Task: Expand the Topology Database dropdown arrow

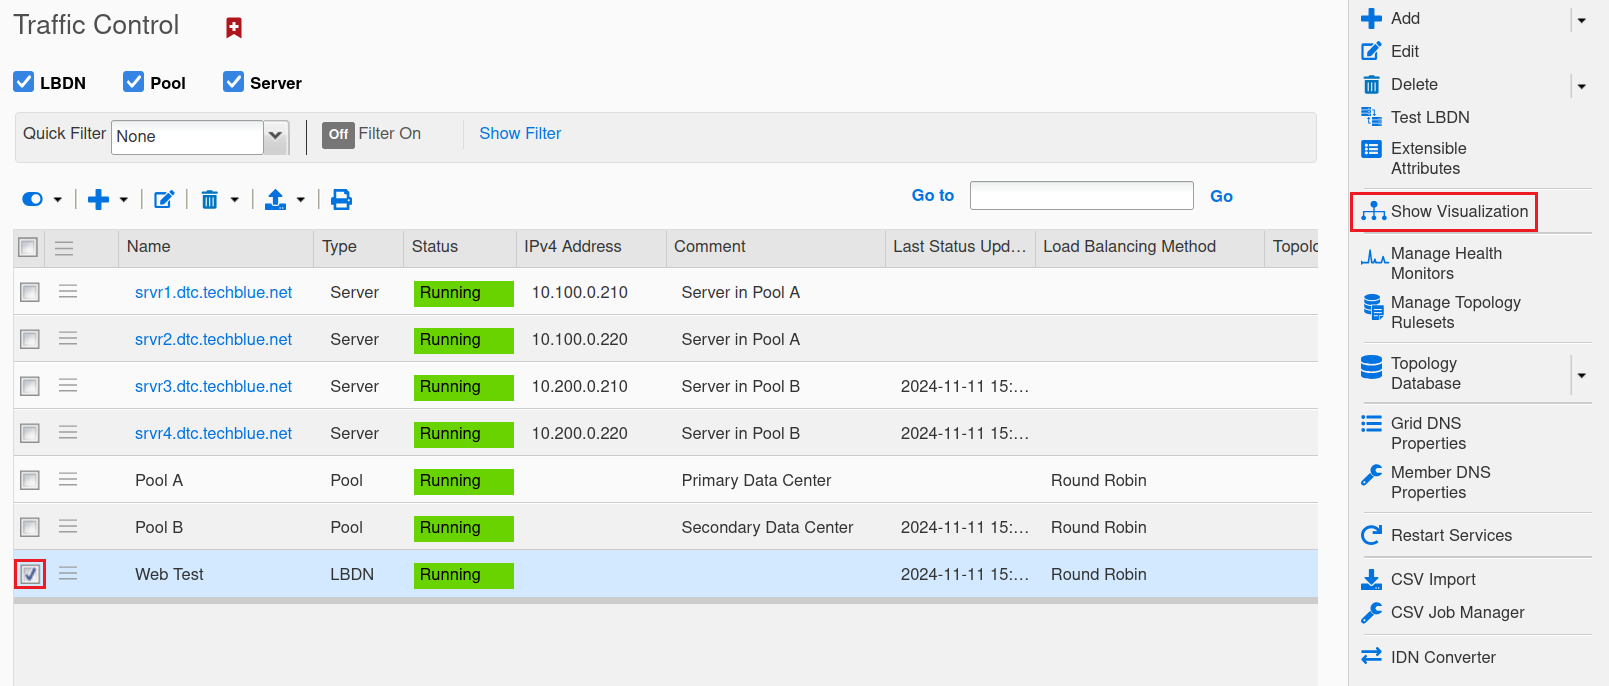Action: tap(1581, 376)
